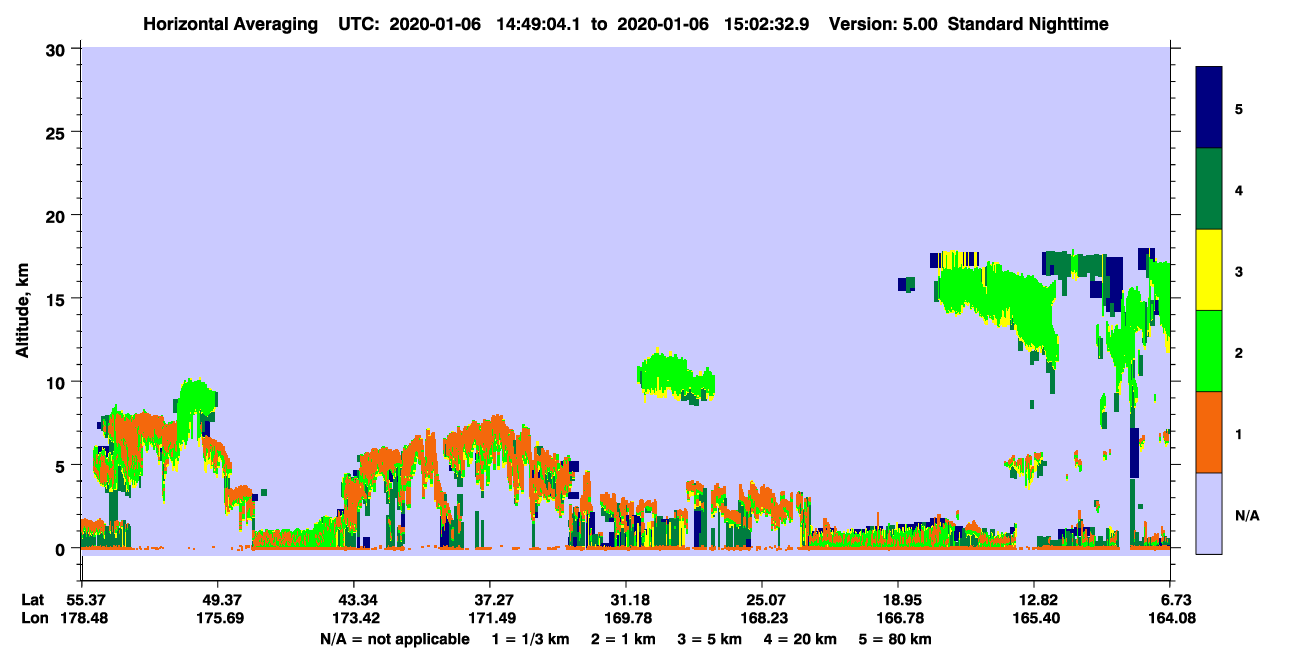Click '3 = 5 km' legend text
This screenshot has width=1300, height=667.
[709, 639]
